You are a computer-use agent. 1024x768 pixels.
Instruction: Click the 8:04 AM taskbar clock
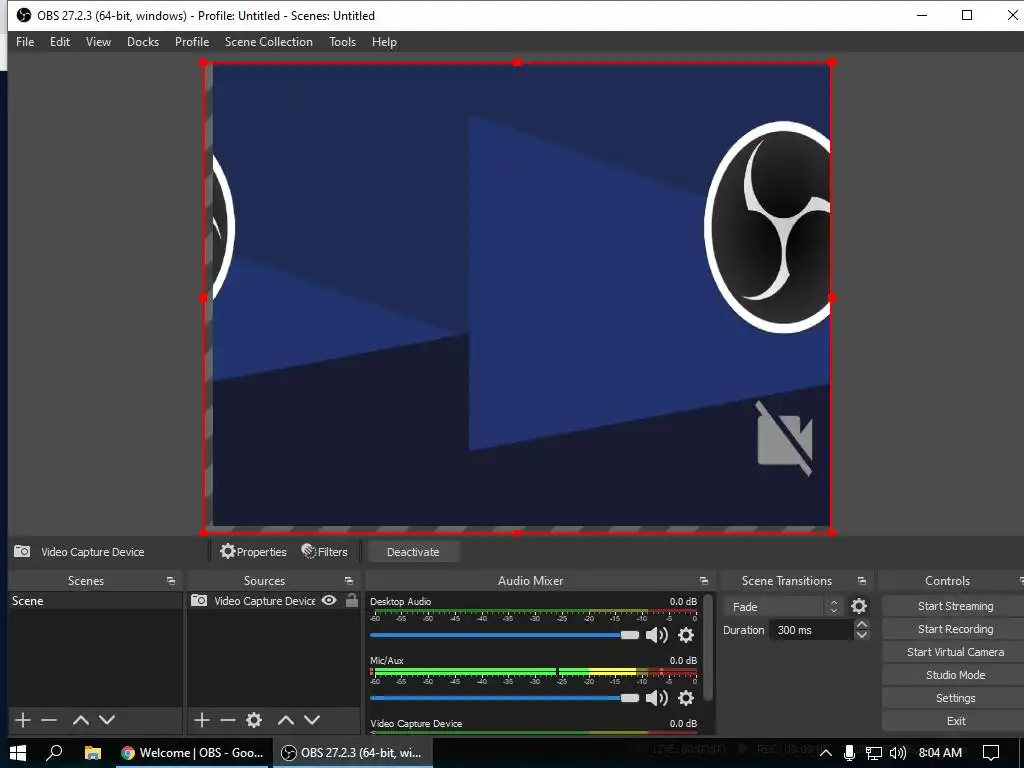[940, 753]
